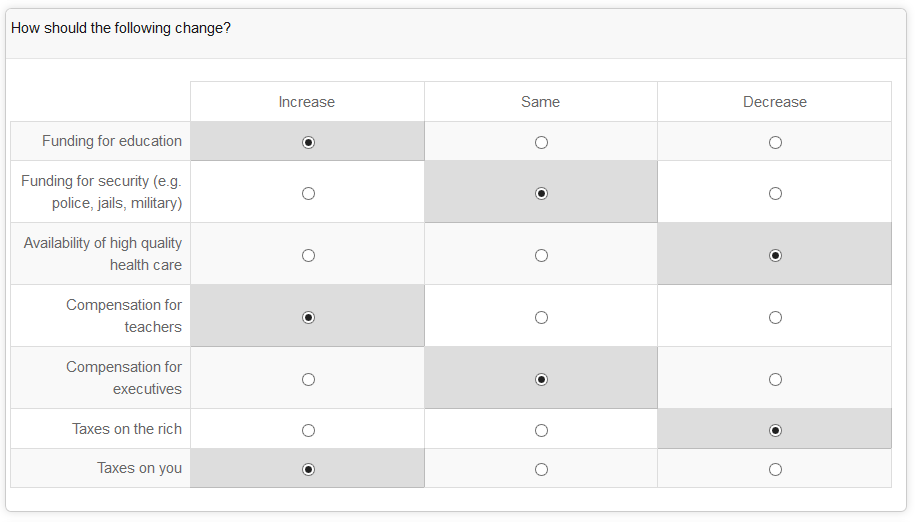Set health care availability to Increase
The width and height of the screenshot is (915, 522).
(x=308, y=255)
